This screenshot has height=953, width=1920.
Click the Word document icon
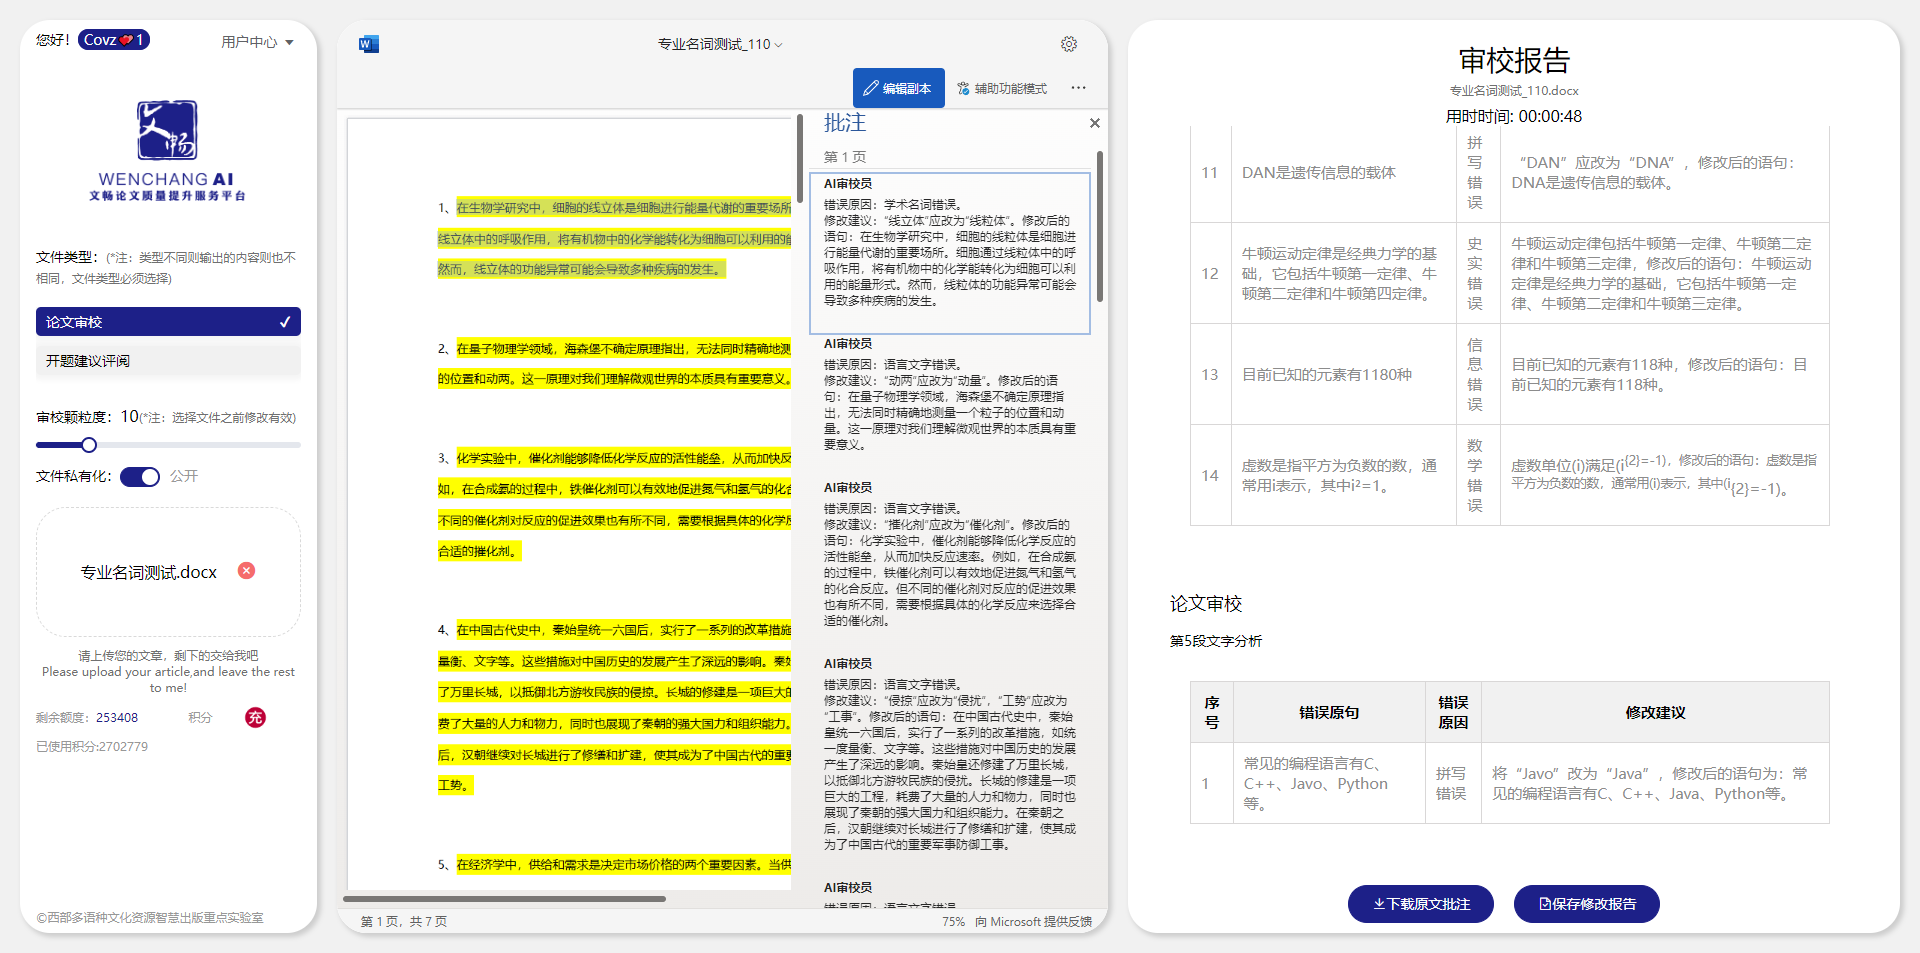tap(369, 44)
